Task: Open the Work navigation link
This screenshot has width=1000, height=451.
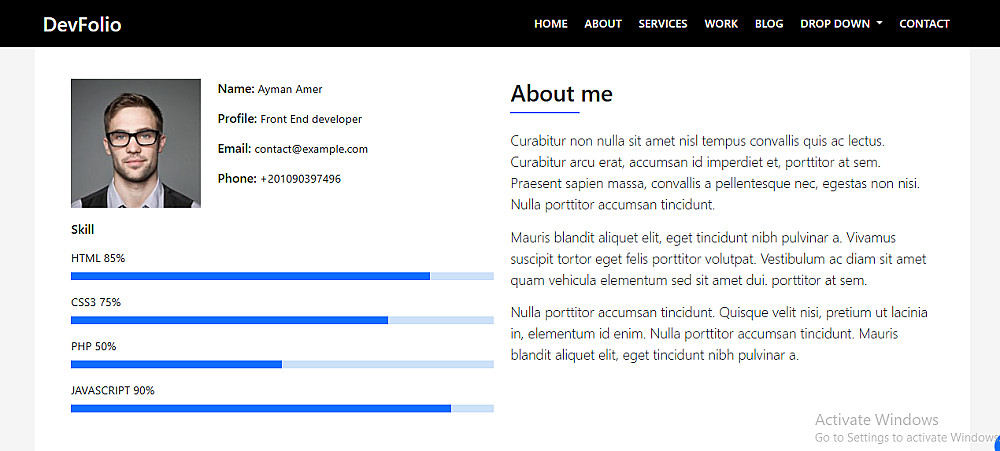Action: [x=721, y=24]
